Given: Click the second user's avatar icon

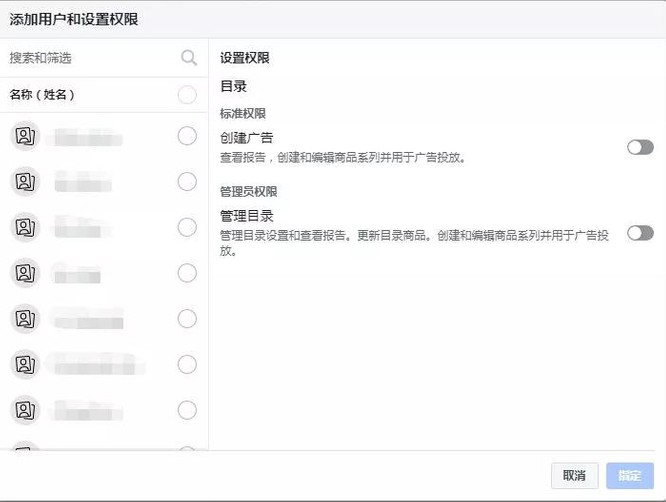Looking at the screenshot, I should (x=25, y=182).
